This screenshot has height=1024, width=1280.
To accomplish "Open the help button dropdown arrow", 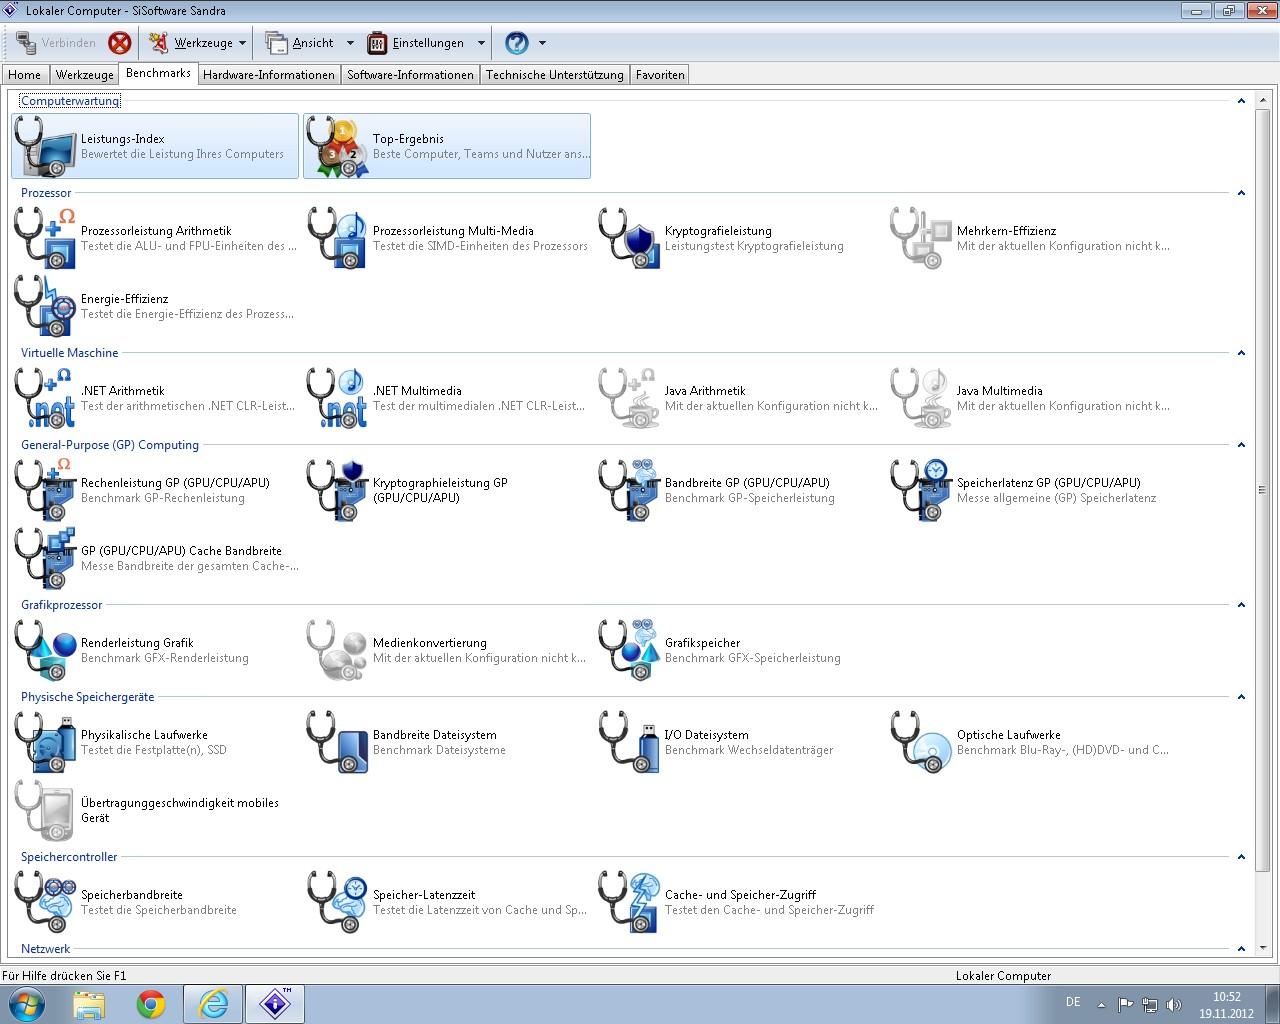I will pos(542,43).
